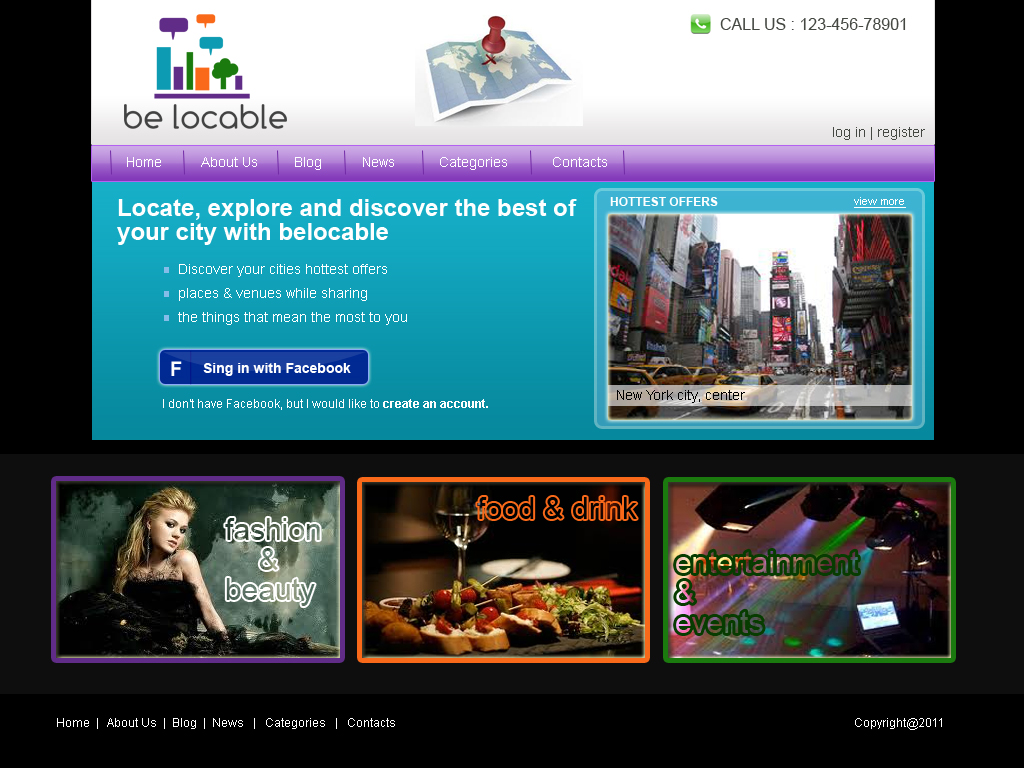Open the entertainment & events category tile
The height and width of the screenshot is (768, 1024).
click(809, 569)
